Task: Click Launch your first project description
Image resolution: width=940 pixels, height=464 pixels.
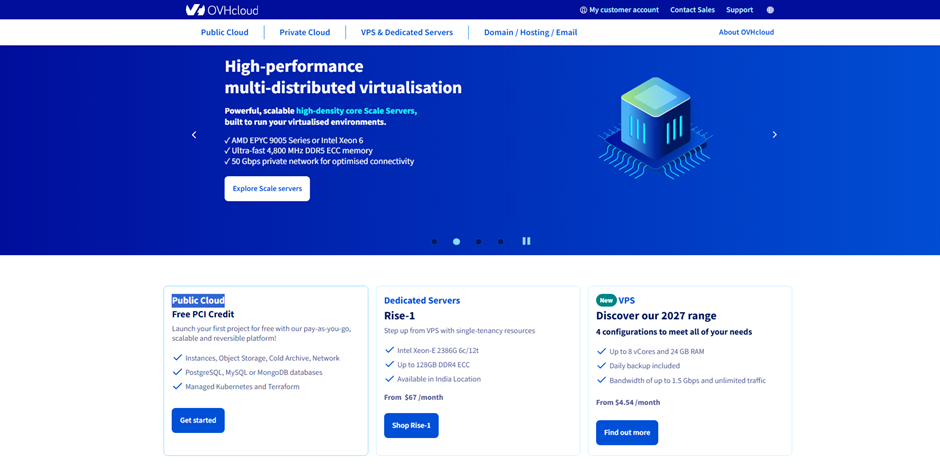Action: click(259, 334)
